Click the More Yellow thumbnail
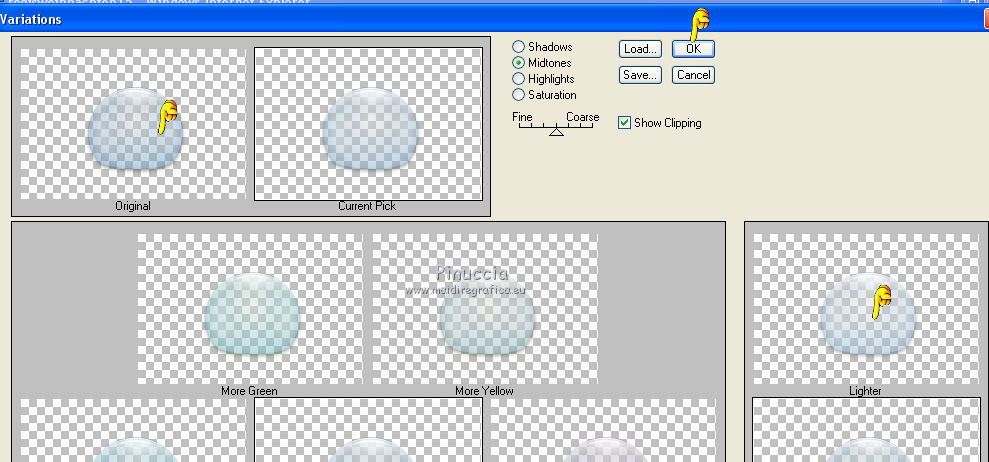This screenshot has width=989, height=462. (x=485, y=309)
